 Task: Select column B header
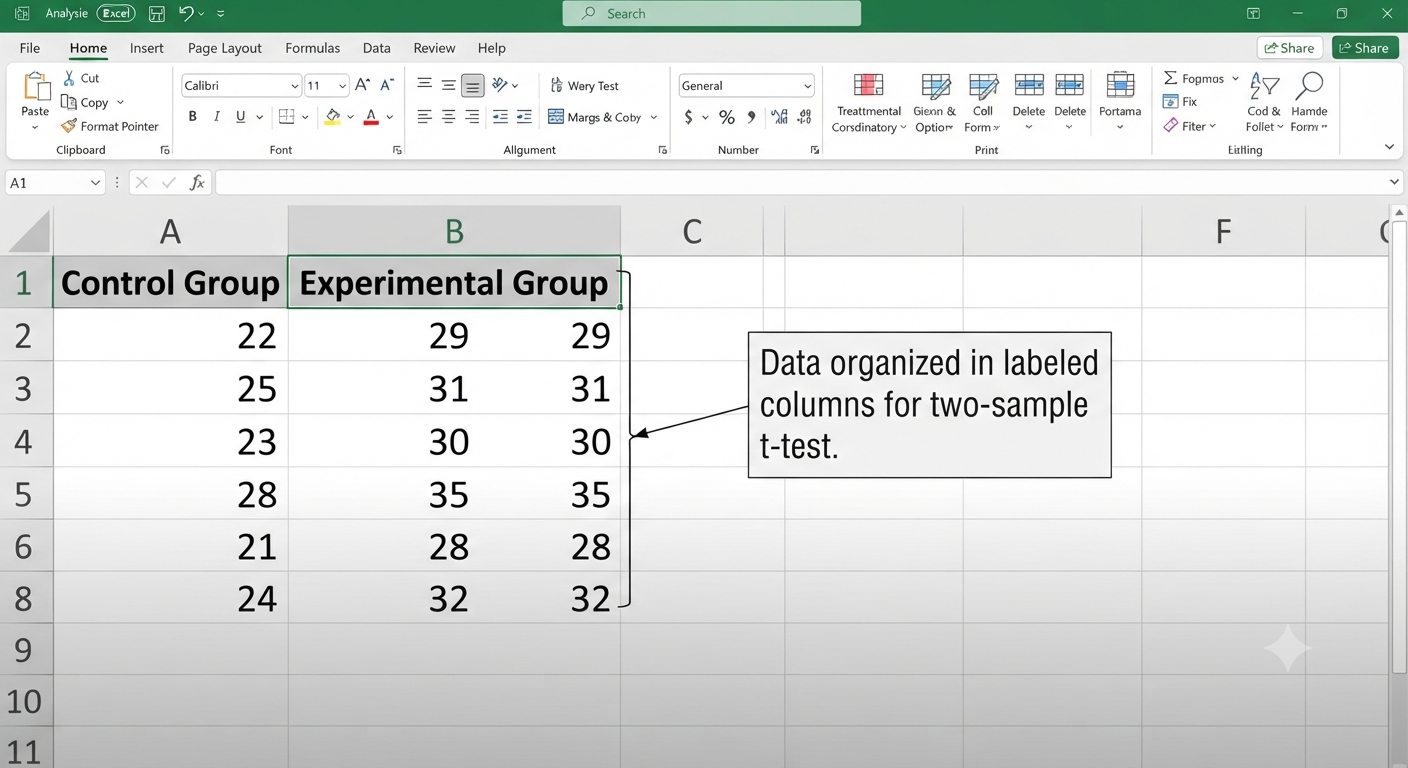(454, 231)
